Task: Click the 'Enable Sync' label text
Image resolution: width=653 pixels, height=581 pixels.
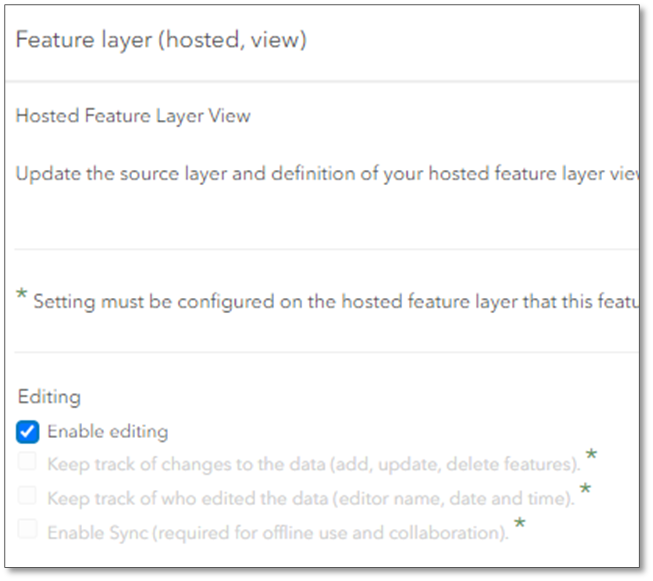Action: [277, 531]
